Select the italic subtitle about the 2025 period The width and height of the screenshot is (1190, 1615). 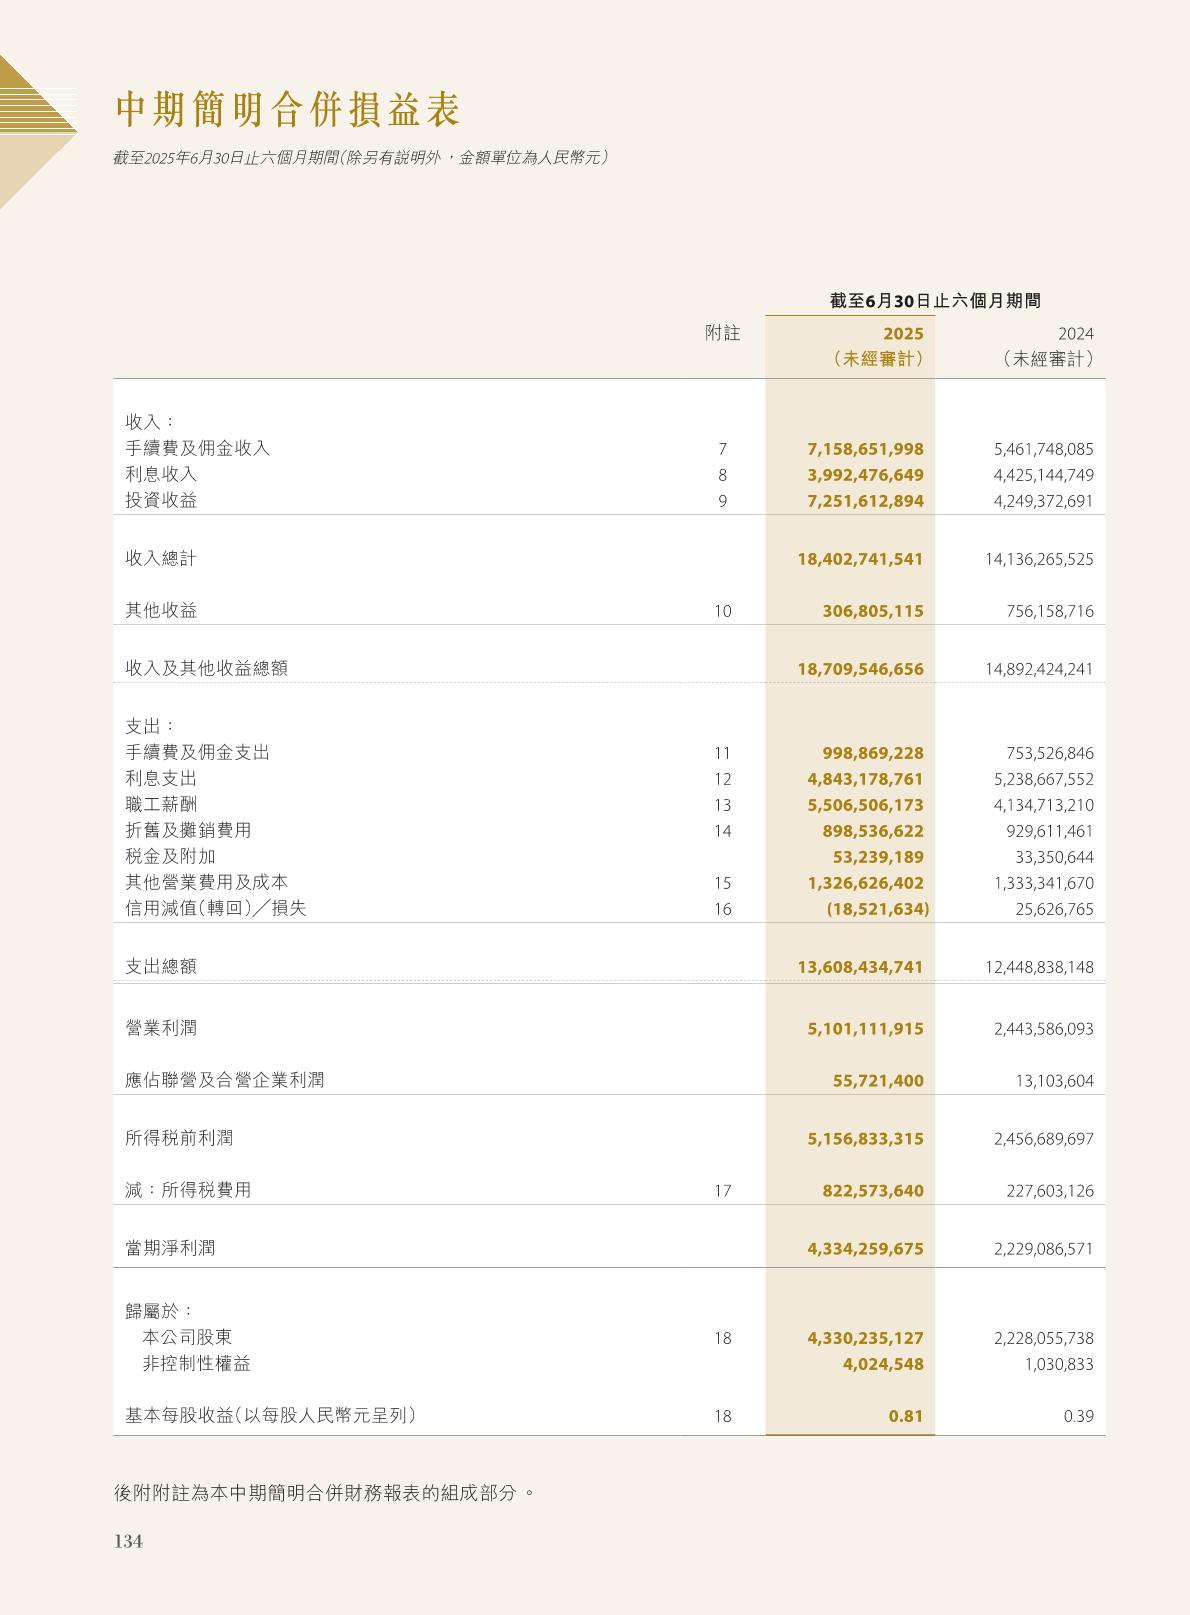coord(361,158)
